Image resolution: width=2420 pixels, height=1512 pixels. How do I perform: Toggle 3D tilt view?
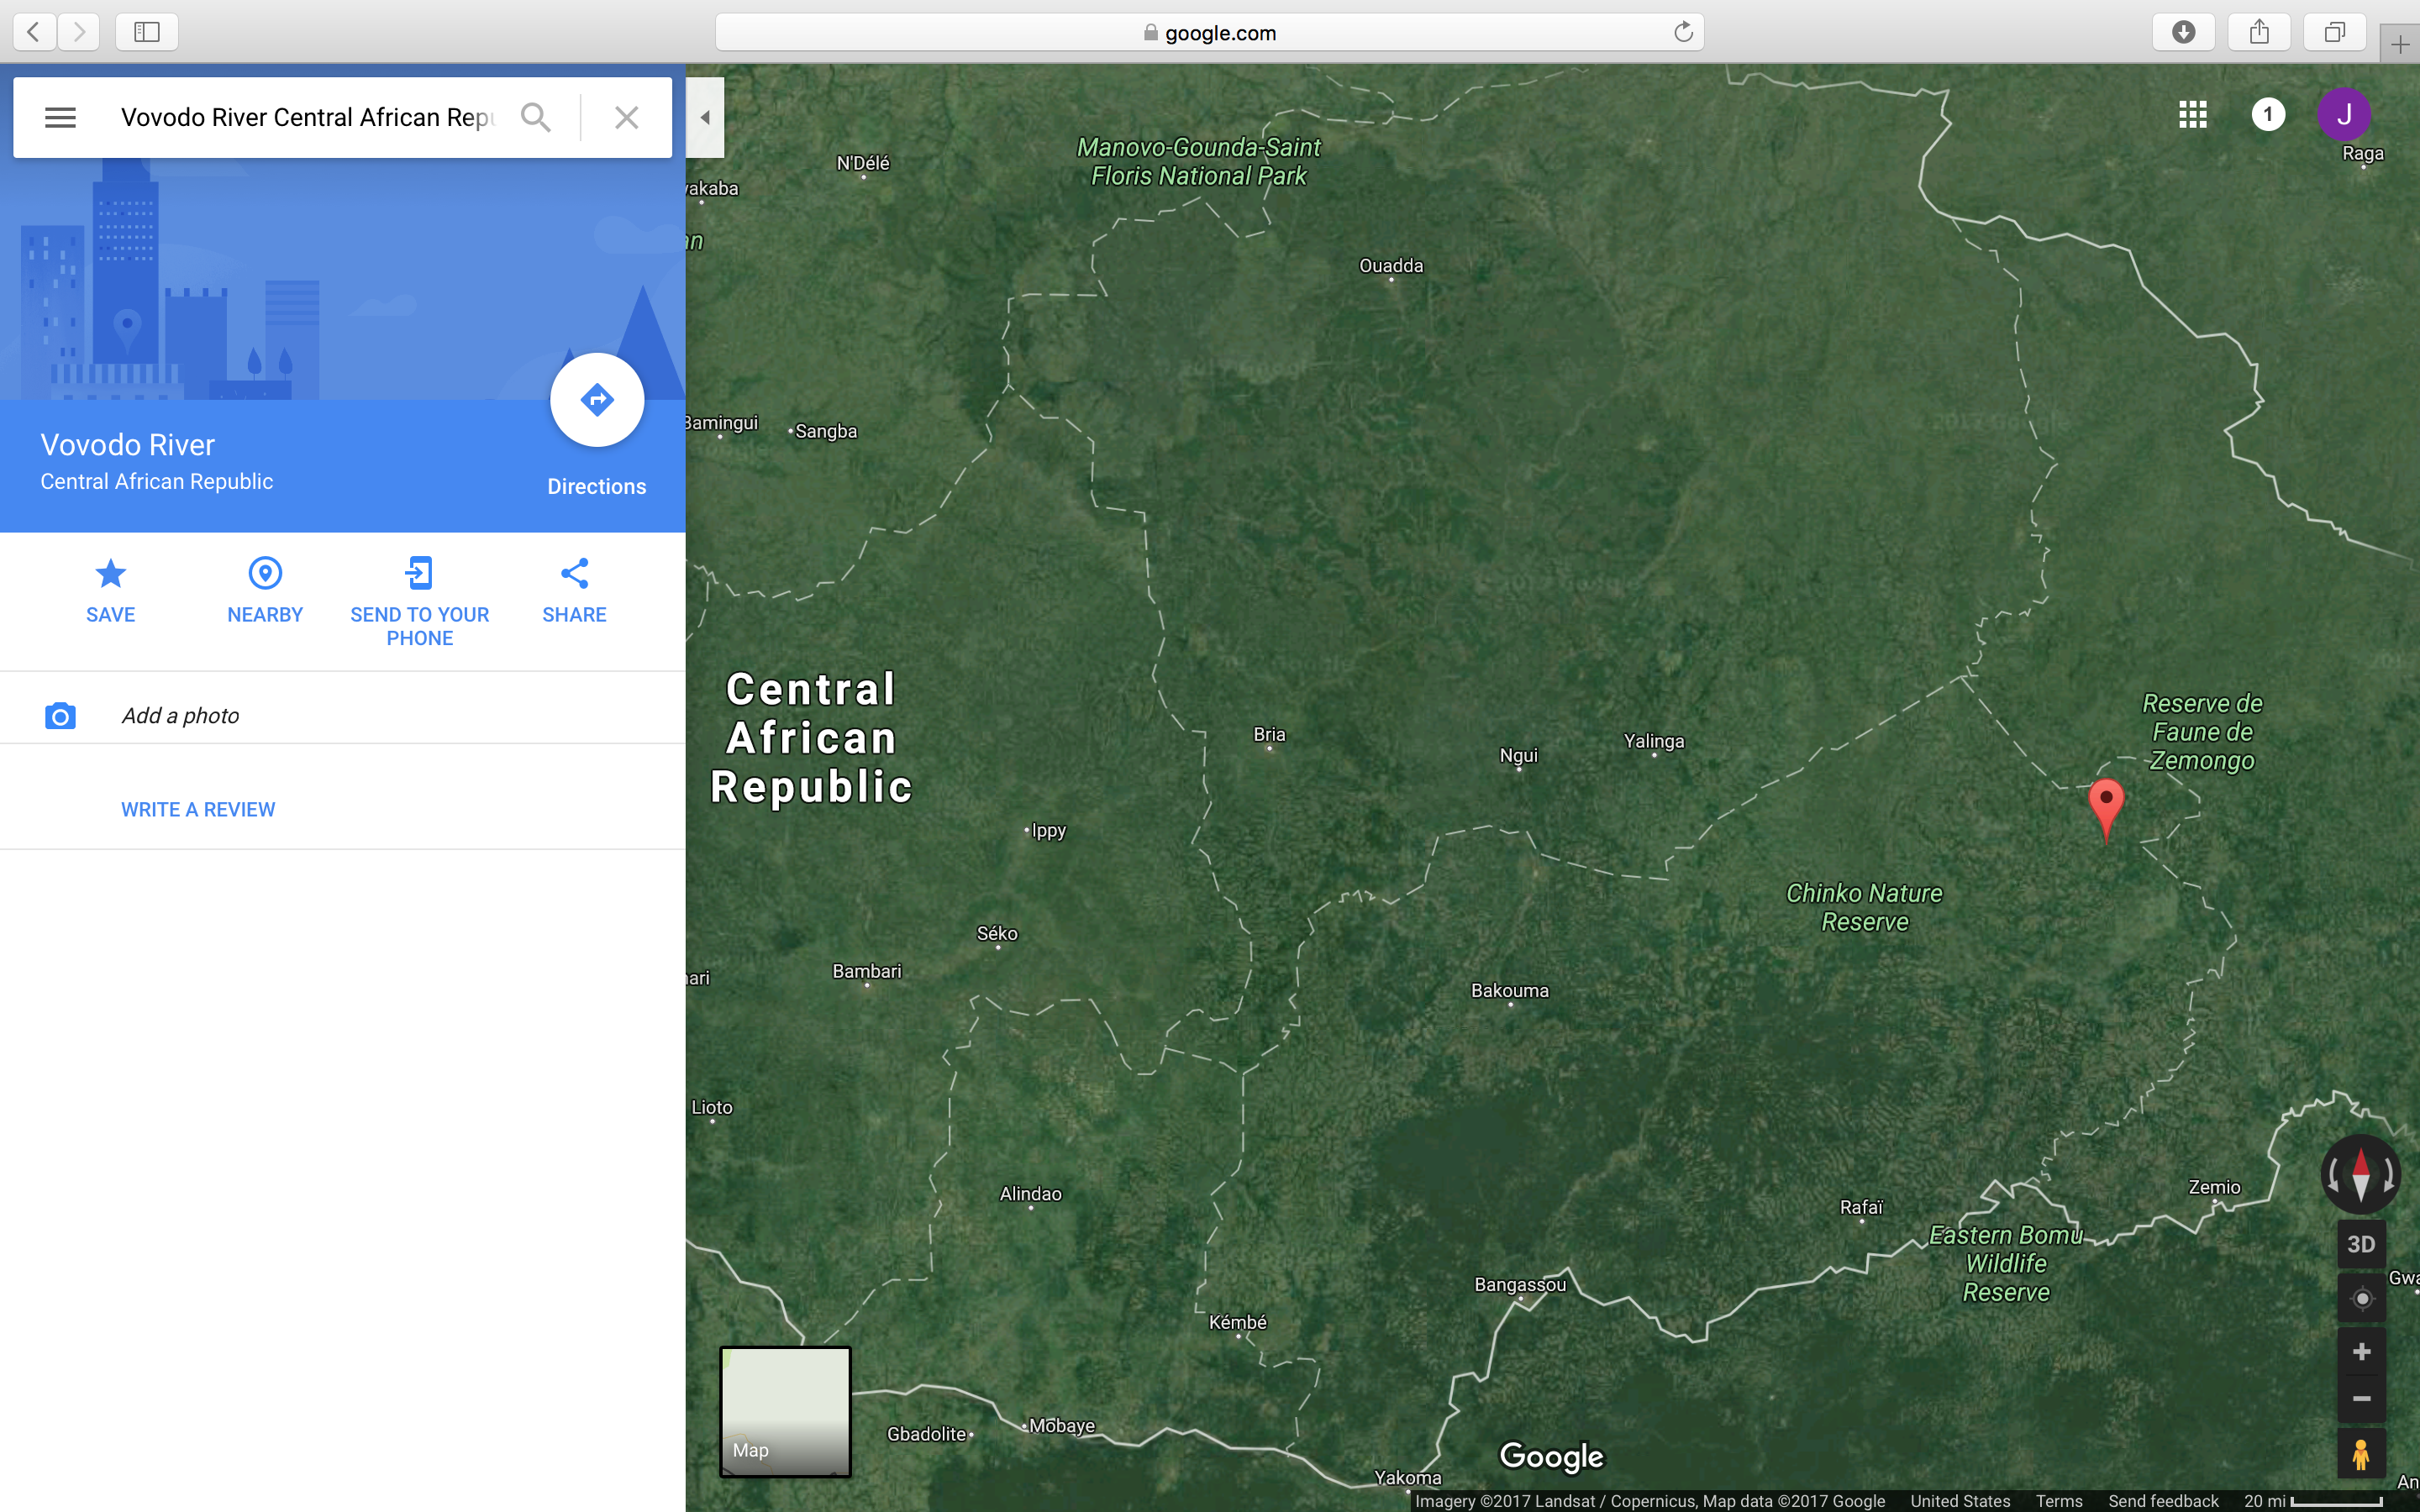tap(2360, 1244)
